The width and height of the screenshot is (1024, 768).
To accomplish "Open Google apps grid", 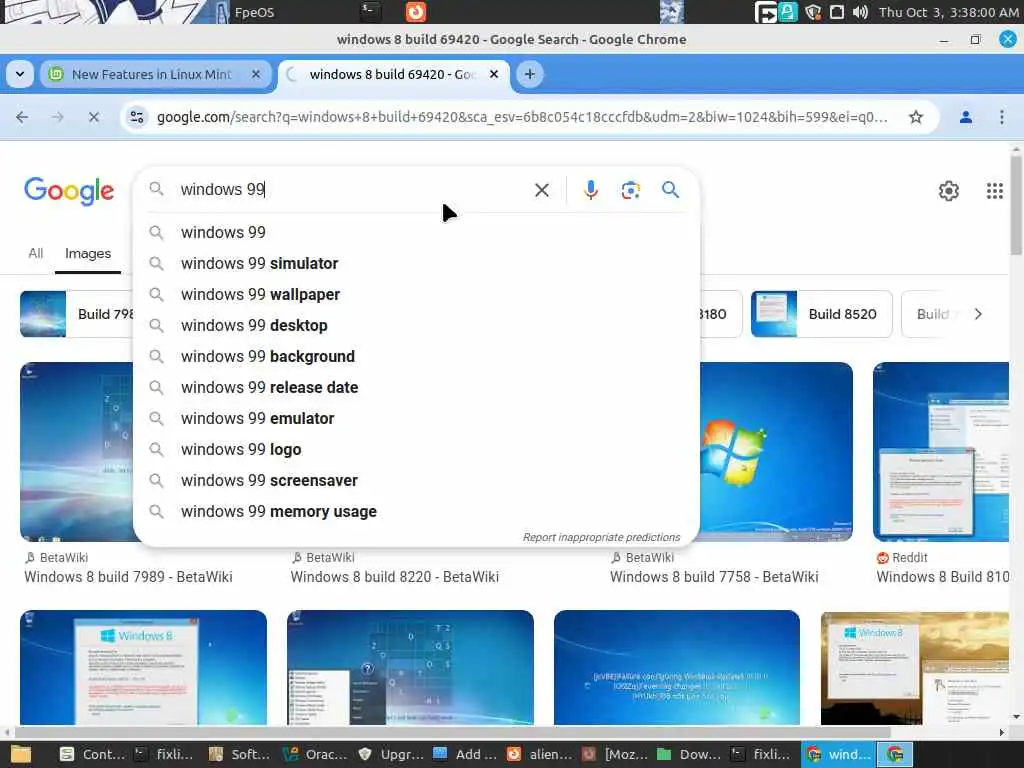I will 995,191.
